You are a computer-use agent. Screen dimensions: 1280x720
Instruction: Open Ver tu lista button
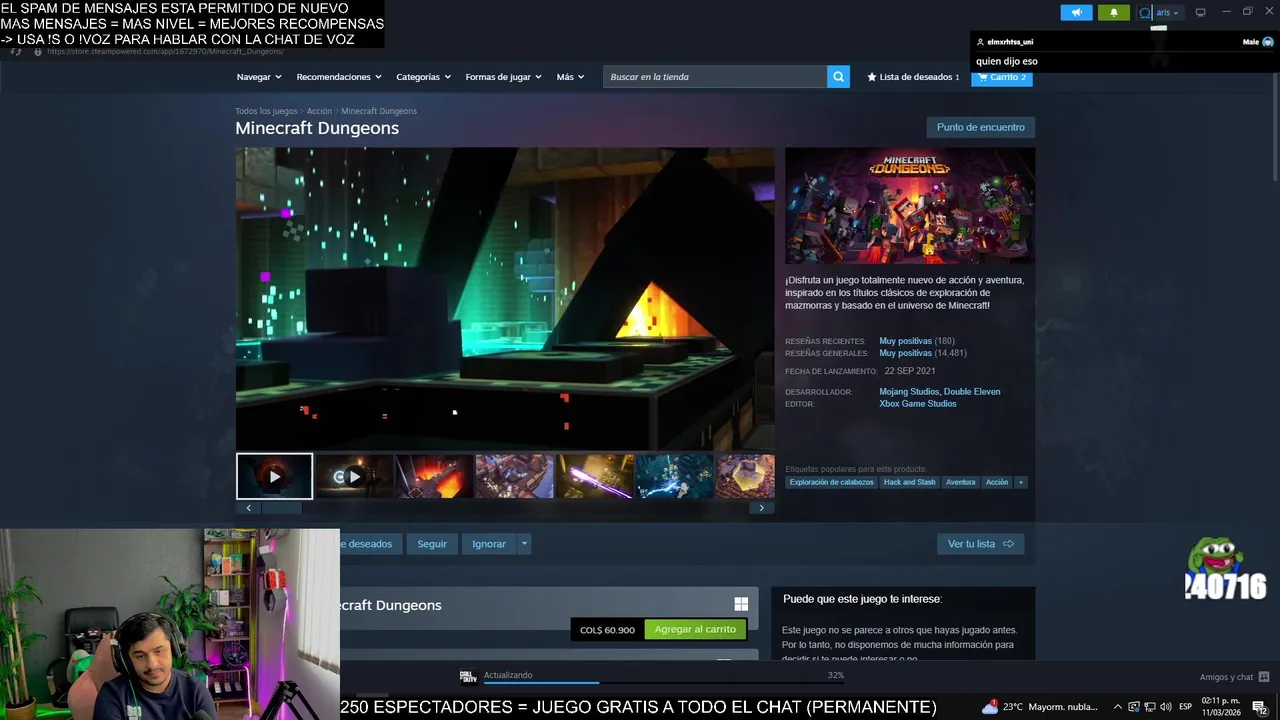980,544
